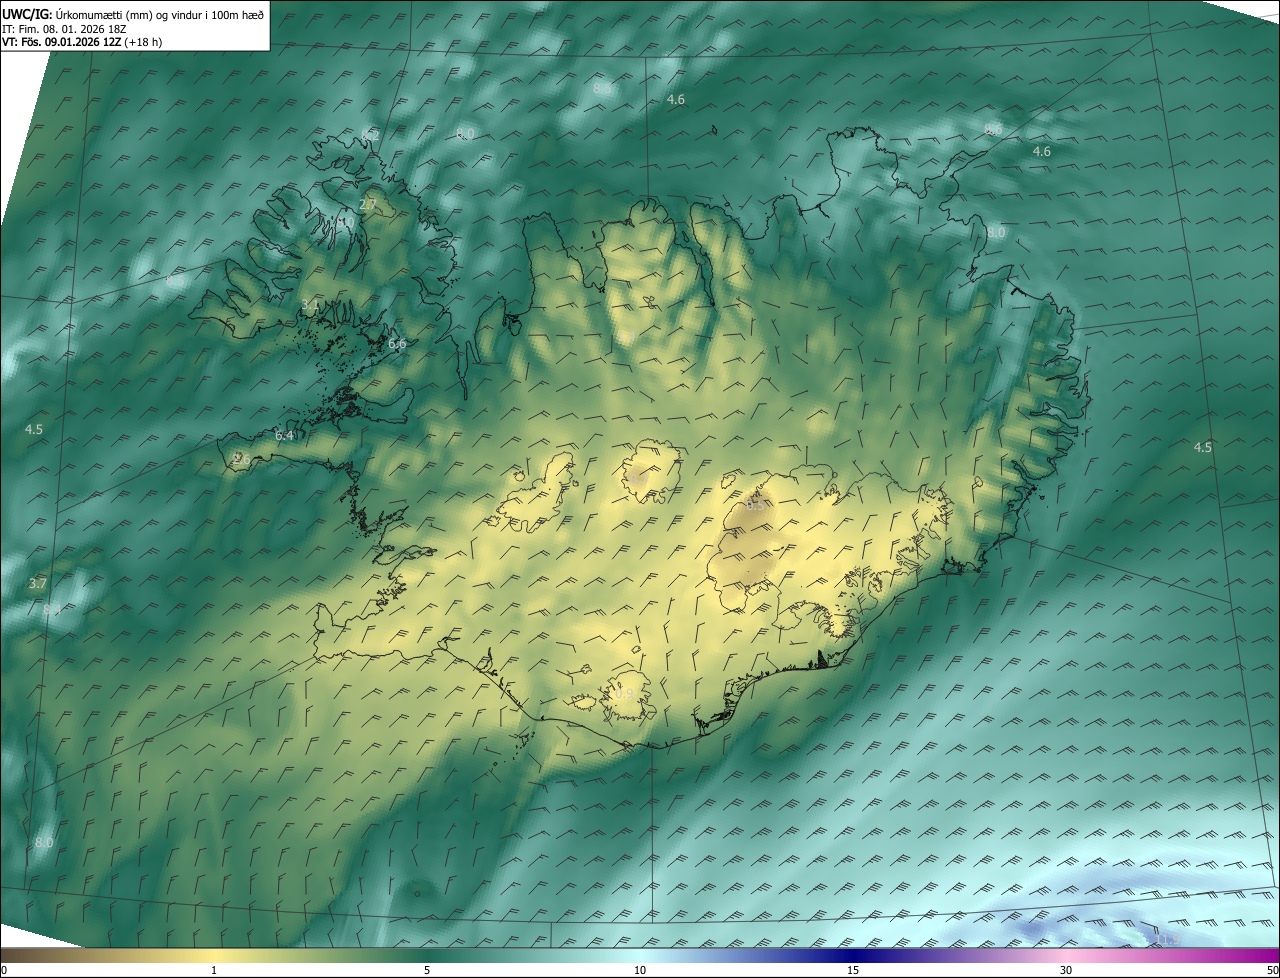Click the title 'Úrkomumætti (mm) og vindur í 100m hæð'
The width and height of the screenshot is (1280, 978).
click(160, 14)
